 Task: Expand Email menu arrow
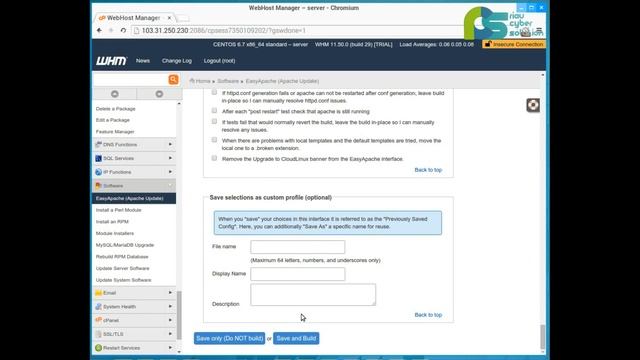(x=170, y=293)
